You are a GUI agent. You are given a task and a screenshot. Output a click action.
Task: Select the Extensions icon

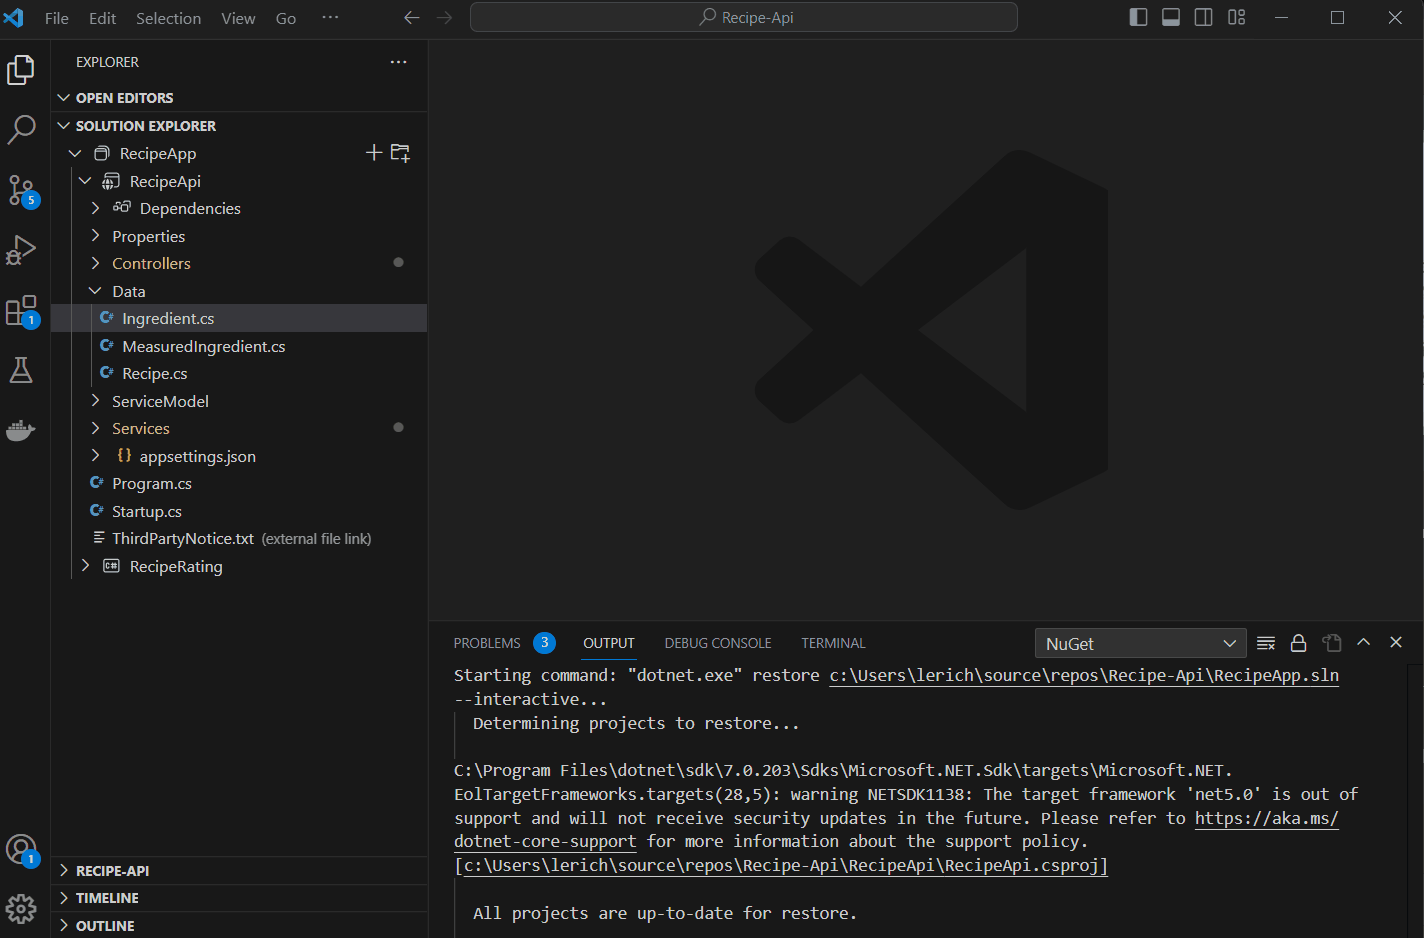coord(22,310)
